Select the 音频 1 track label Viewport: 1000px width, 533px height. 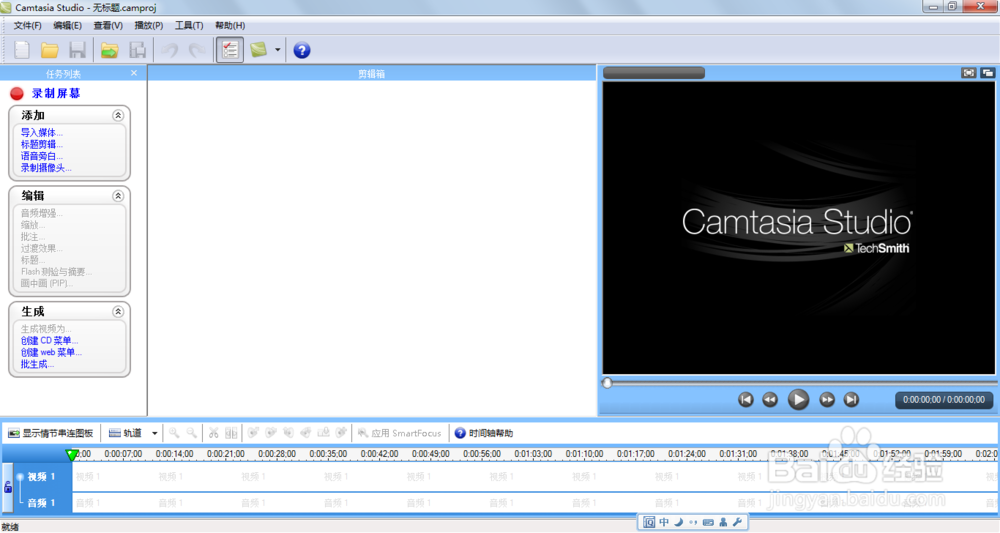[x=41, y=503]
